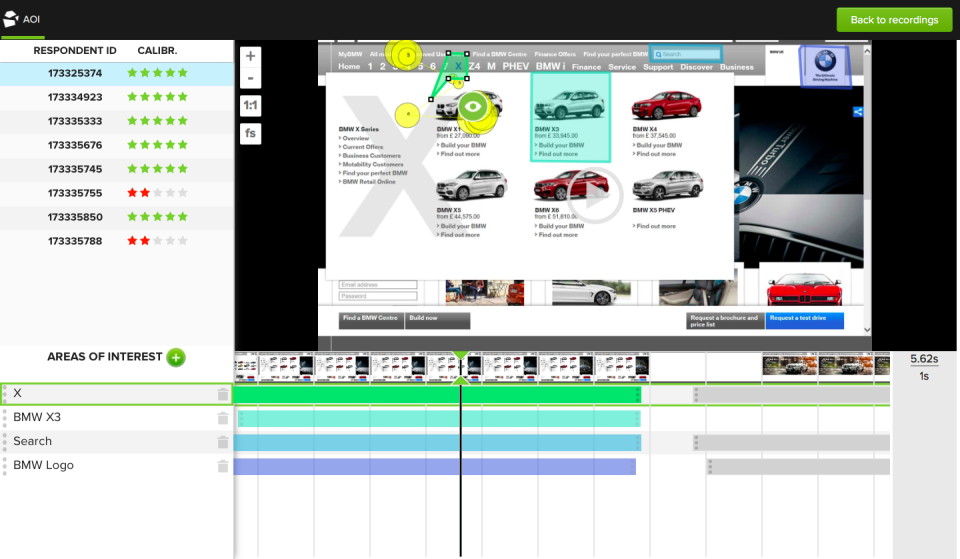Click the first thumbnail in the timeline filmstrip
This screenshot has width=960, height=559.
247,367
